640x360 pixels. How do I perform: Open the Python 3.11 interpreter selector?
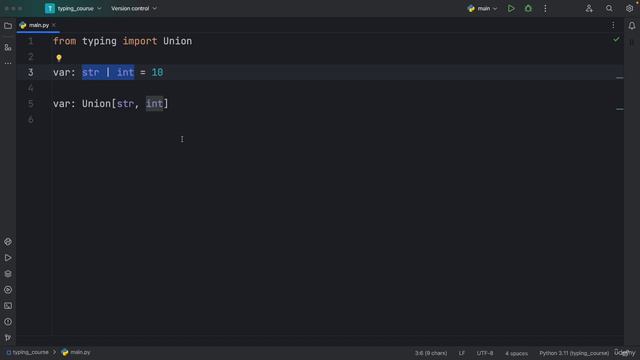pos(574,353)
